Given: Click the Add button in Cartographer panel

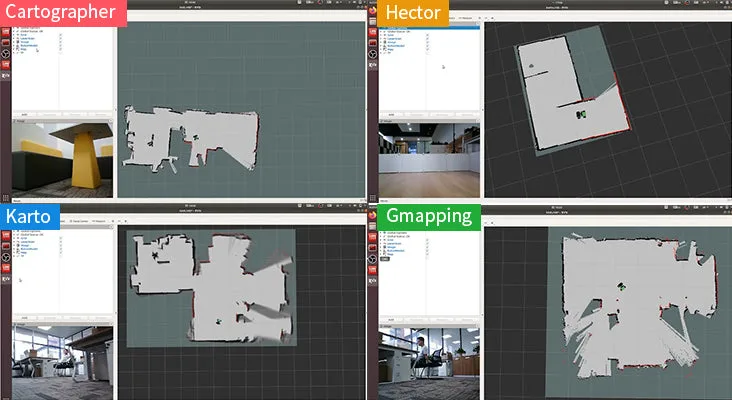Looking at the screenshot, I should coord(25,114).
